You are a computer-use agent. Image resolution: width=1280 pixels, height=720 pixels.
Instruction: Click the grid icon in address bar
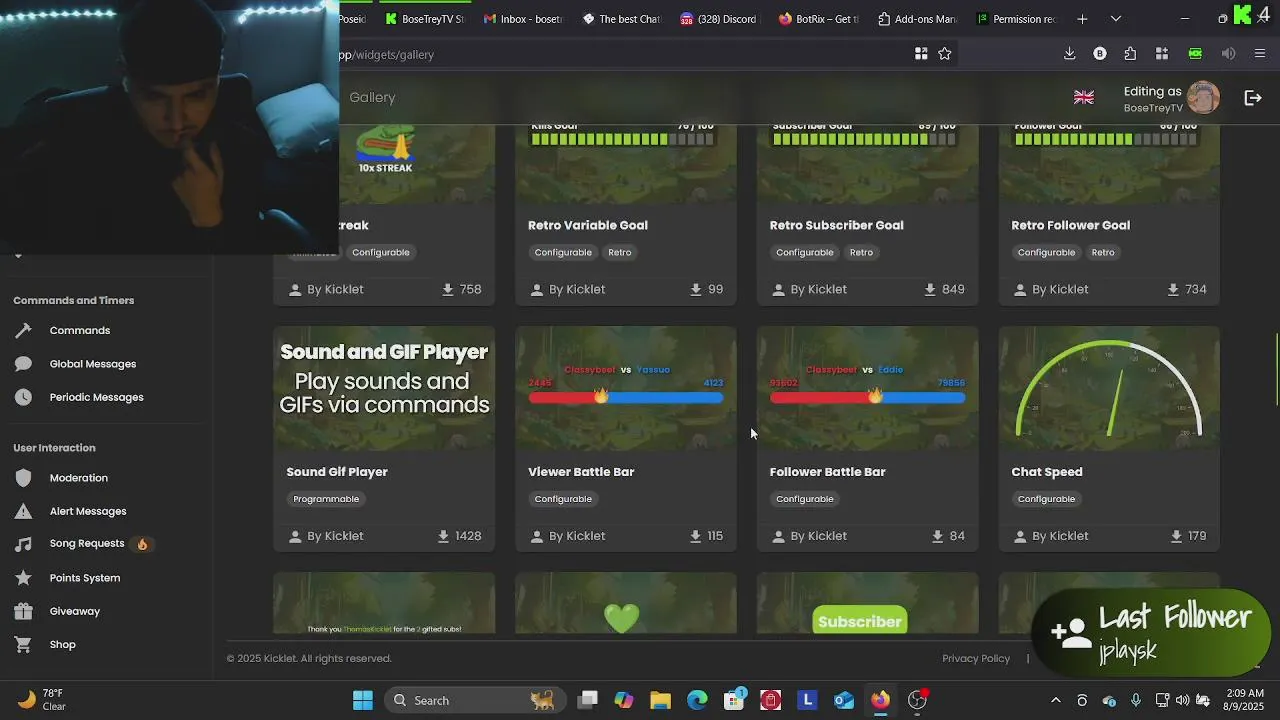pyautogui.click(x=921, y=54)
